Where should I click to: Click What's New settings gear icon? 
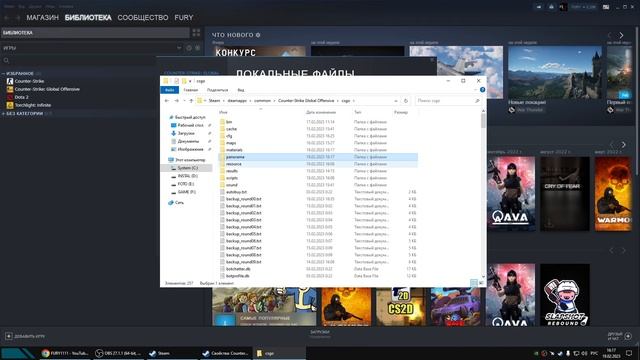click(x=258, y=35)
